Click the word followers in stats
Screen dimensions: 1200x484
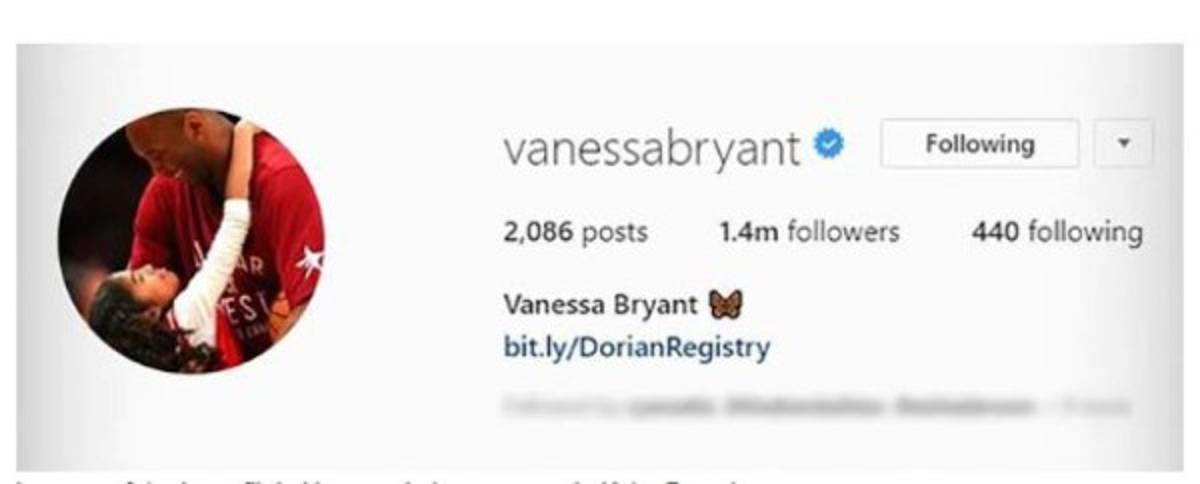tap(843, 233)
